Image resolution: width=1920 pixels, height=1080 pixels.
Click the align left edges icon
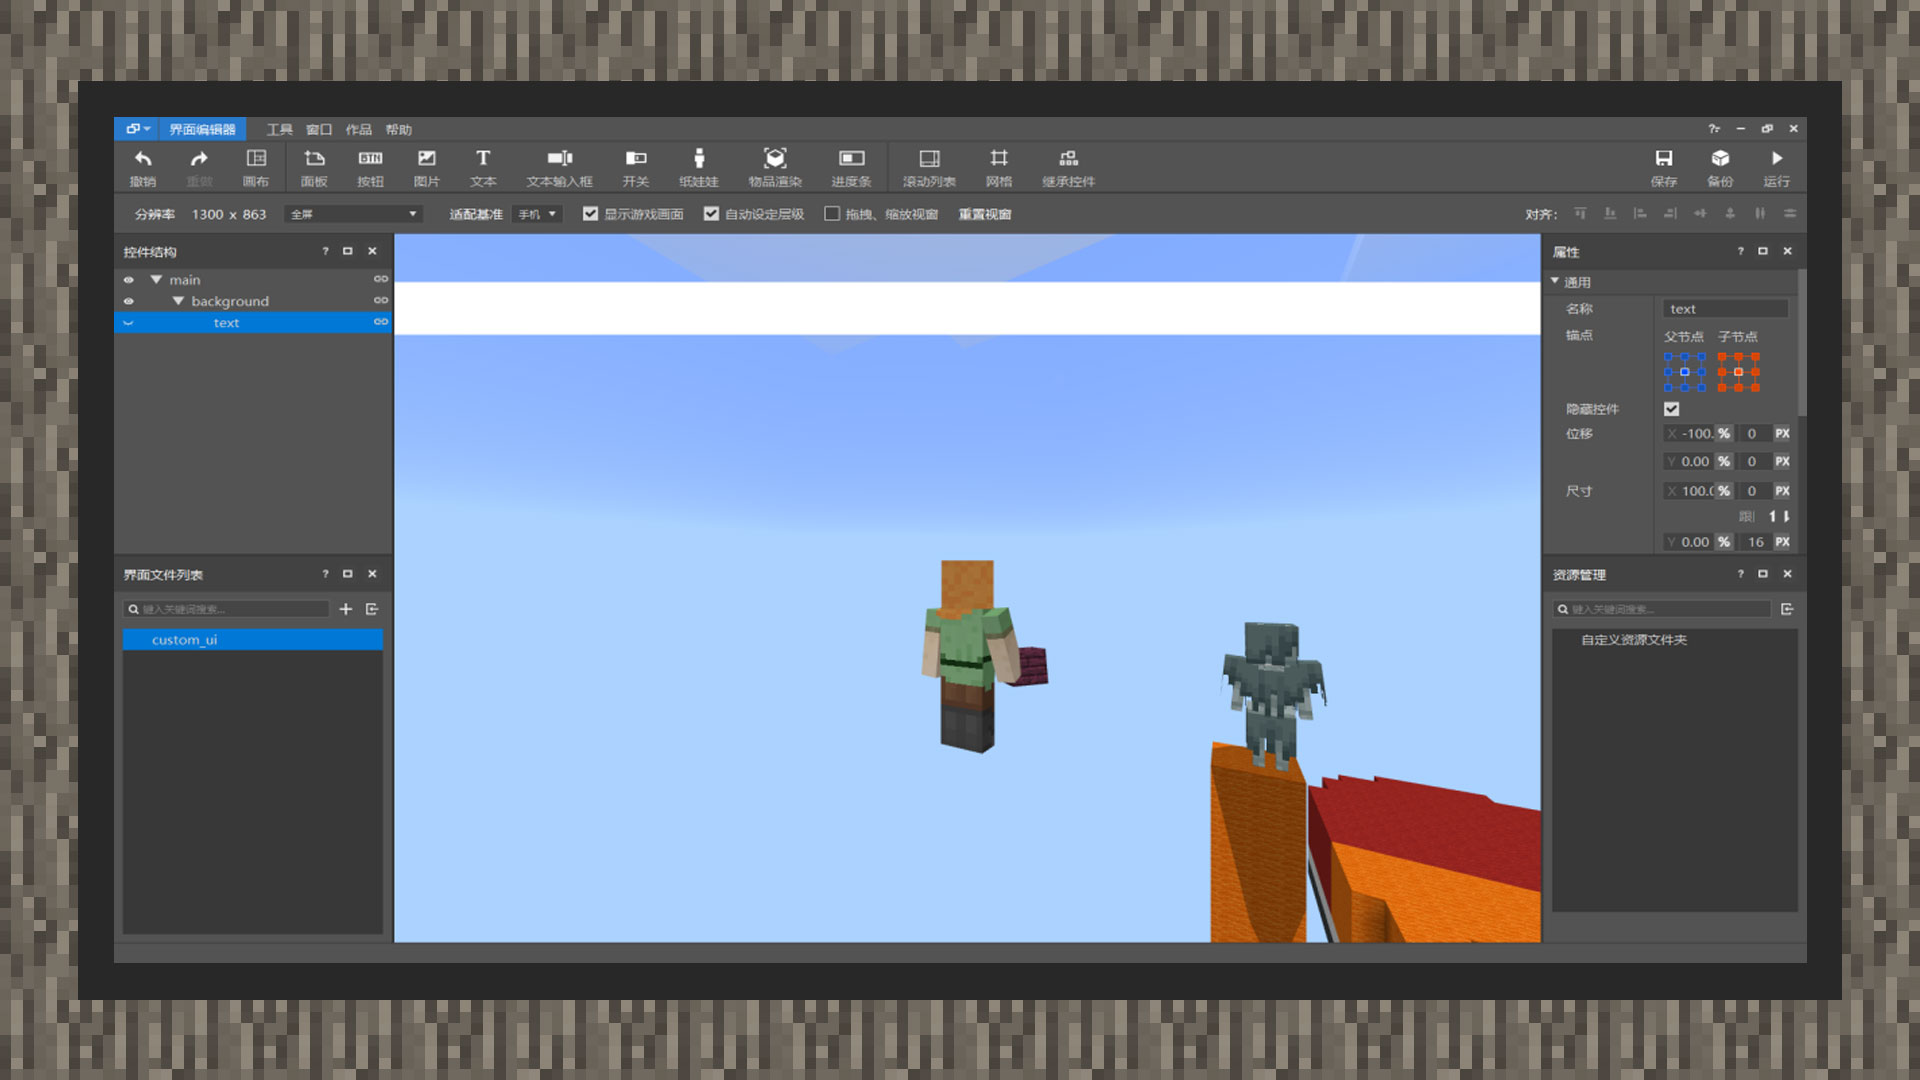pos(1640,213)
